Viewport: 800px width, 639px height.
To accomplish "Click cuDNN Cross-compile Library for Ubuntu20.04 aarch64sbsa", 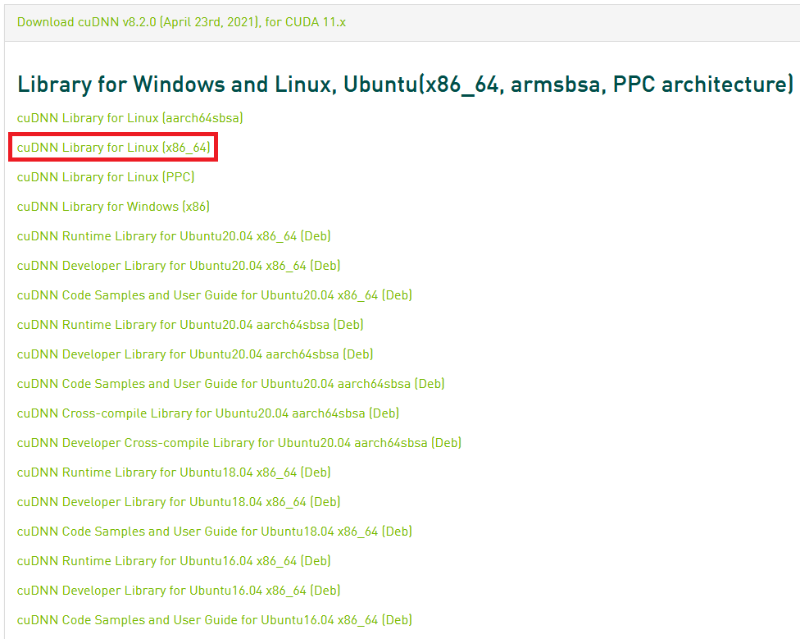I will [x=208, y=413].
